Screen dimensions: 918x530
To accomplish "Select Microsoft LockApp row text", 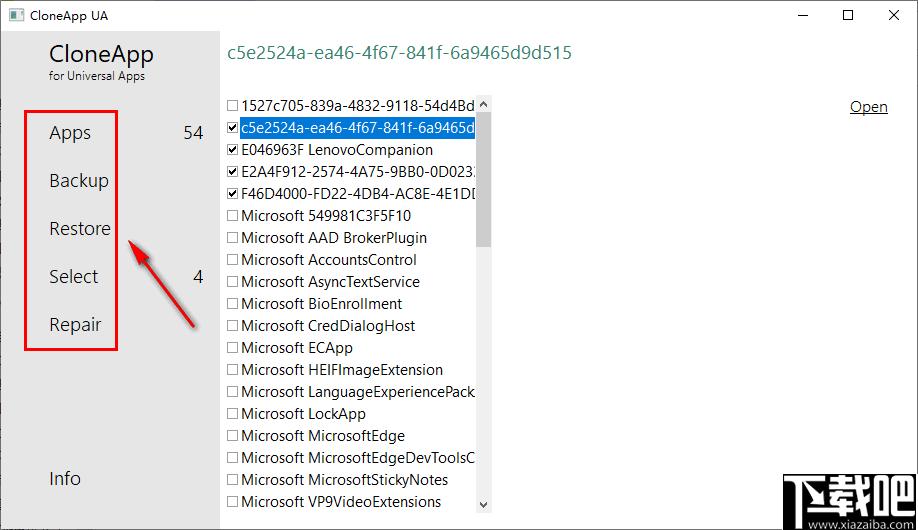I will click(x=303, y=414).
